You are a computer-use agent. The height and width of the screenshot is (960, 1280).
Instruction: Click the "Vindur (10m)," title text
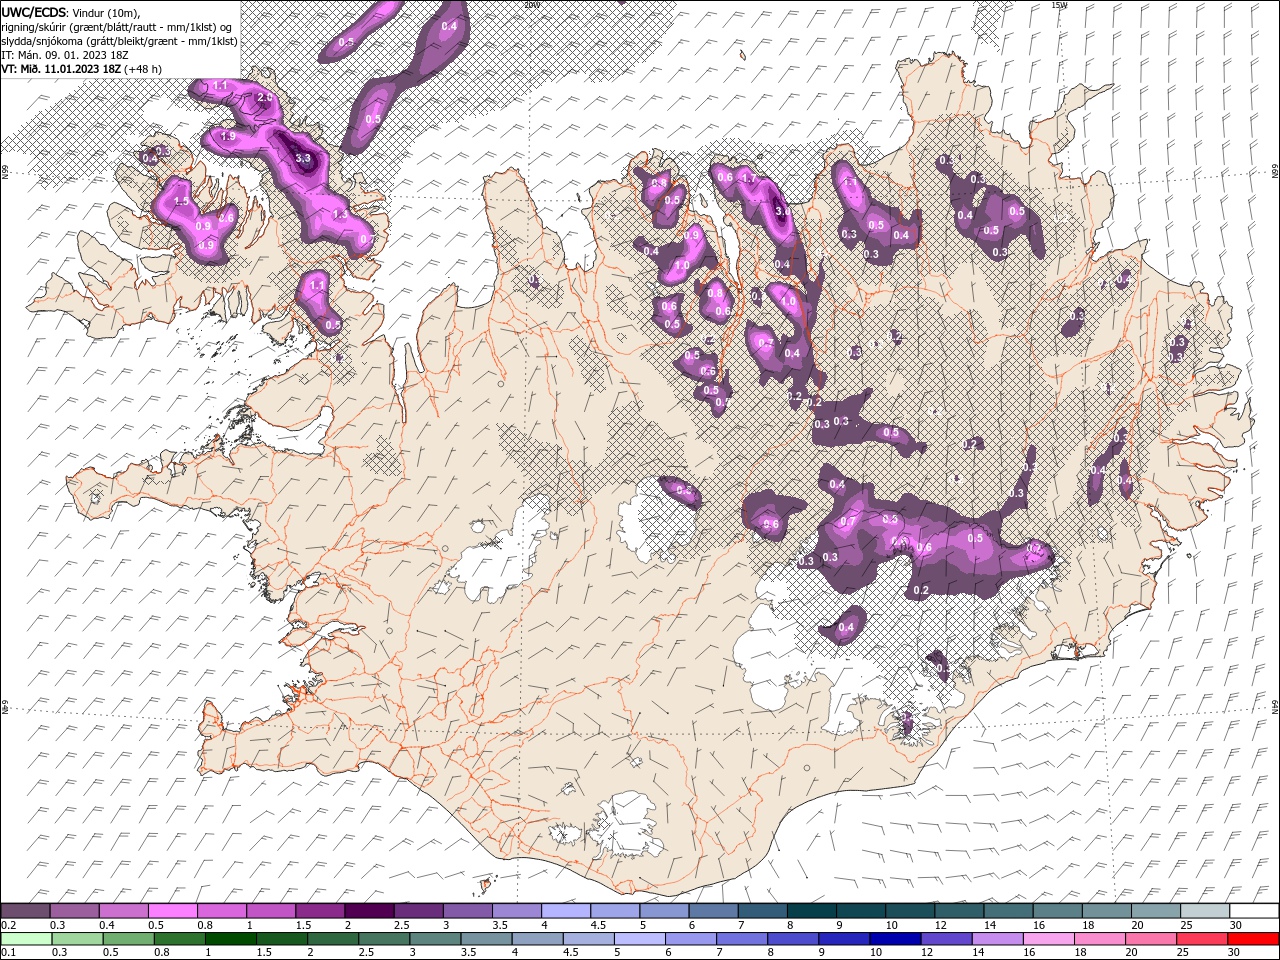[x=107, y=12]
